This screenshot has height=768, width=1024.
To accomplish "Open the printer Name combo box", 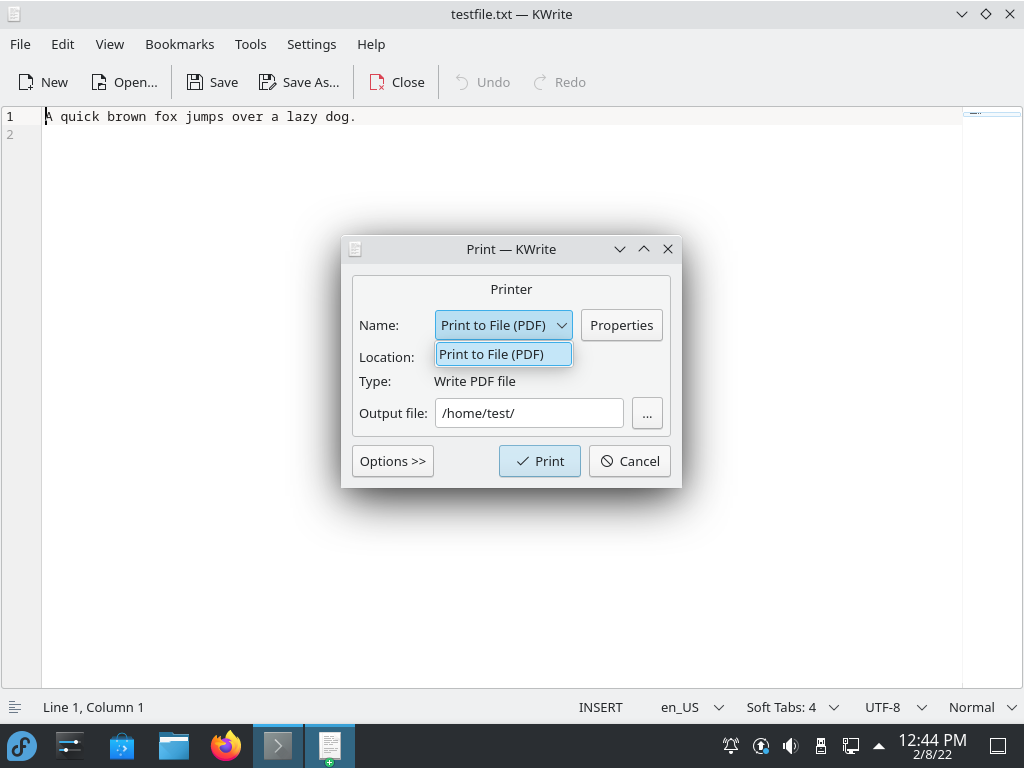I will pyautogui.click(x=504, y=325).
